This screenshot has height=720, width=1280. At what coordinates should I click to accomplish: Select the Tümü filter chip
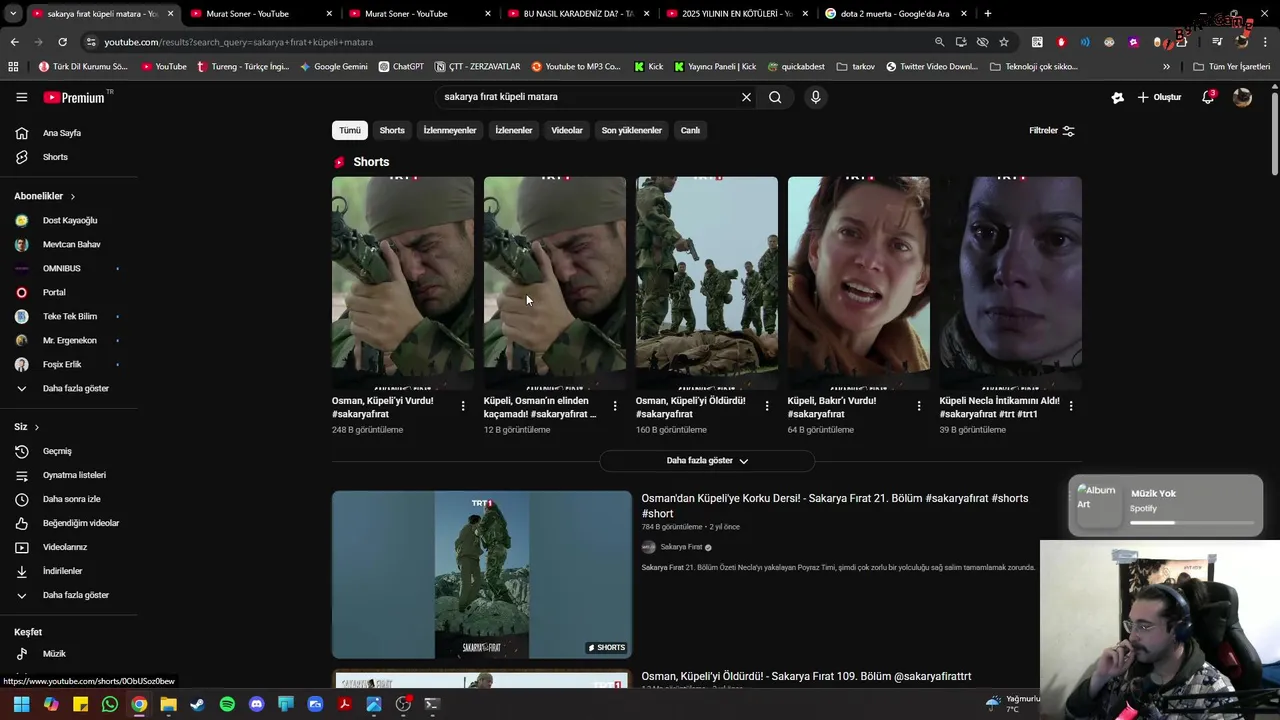(x=350, y=130)
